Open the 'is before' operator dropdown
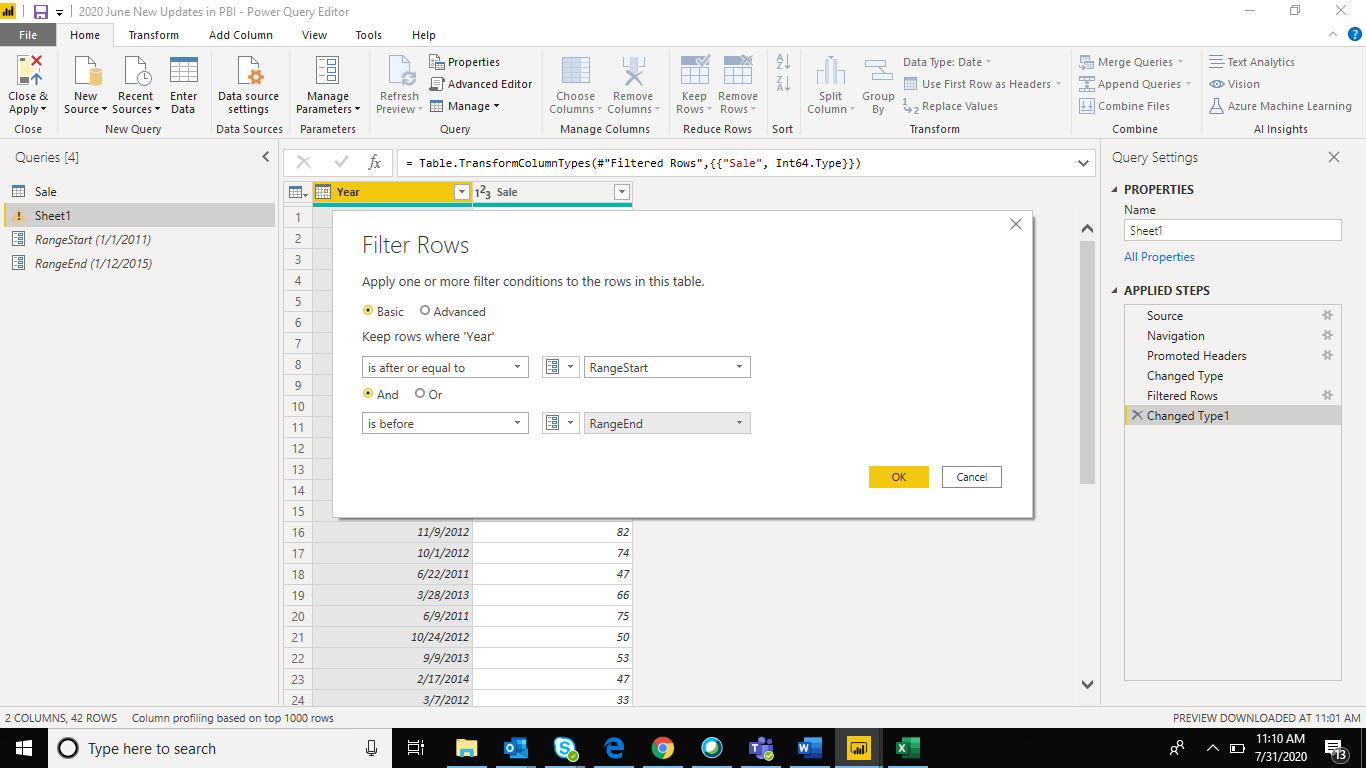The width and height of the screenshot is (1366, 768). pyautogui.click(x=445, y=423)
